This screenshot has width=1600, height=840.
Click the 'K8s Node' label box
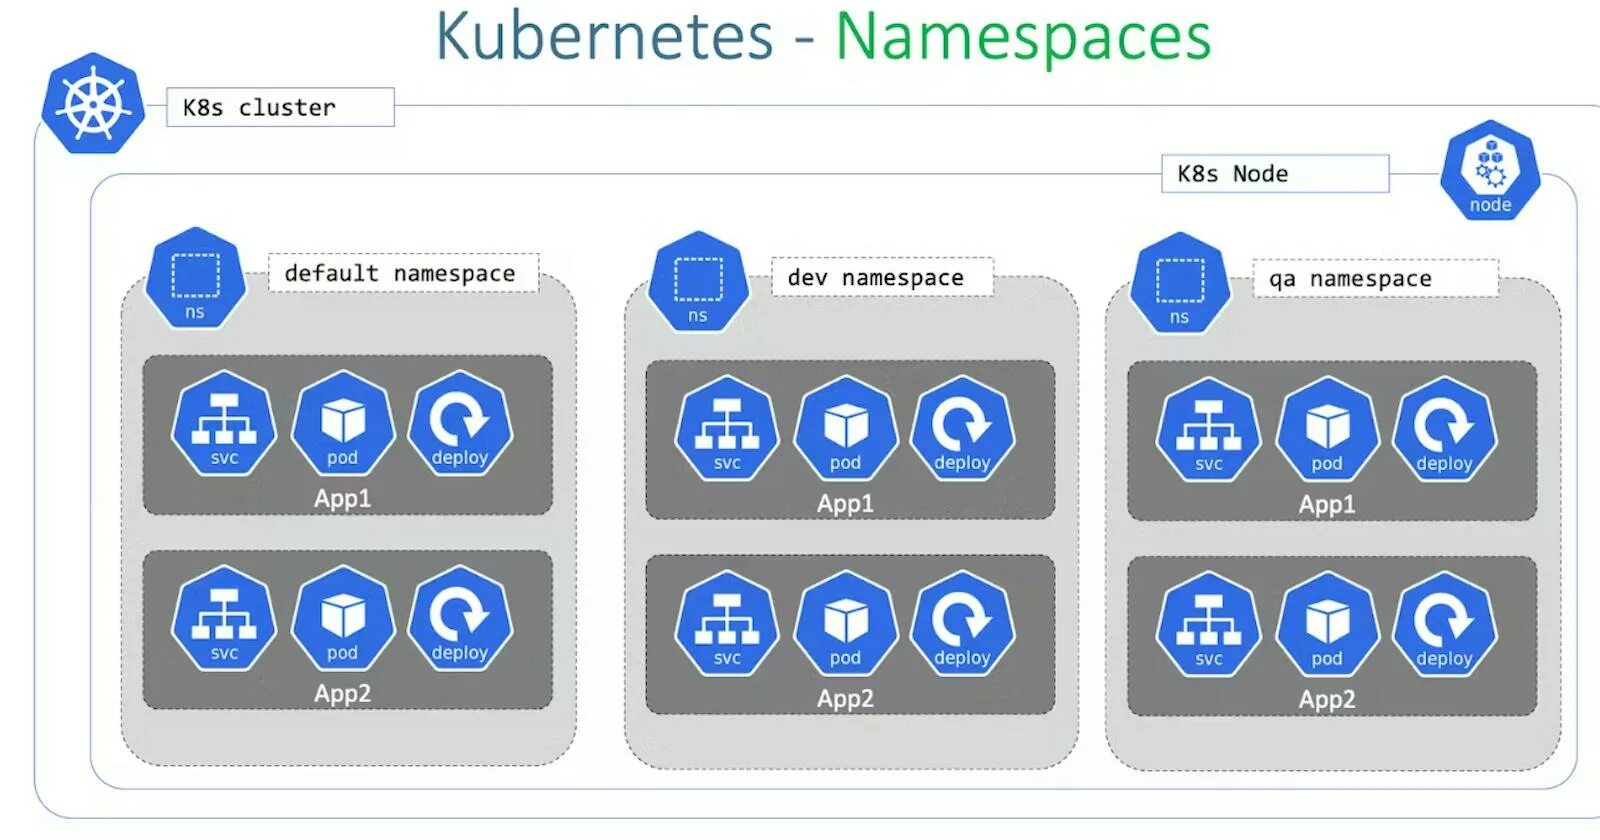1275,173
